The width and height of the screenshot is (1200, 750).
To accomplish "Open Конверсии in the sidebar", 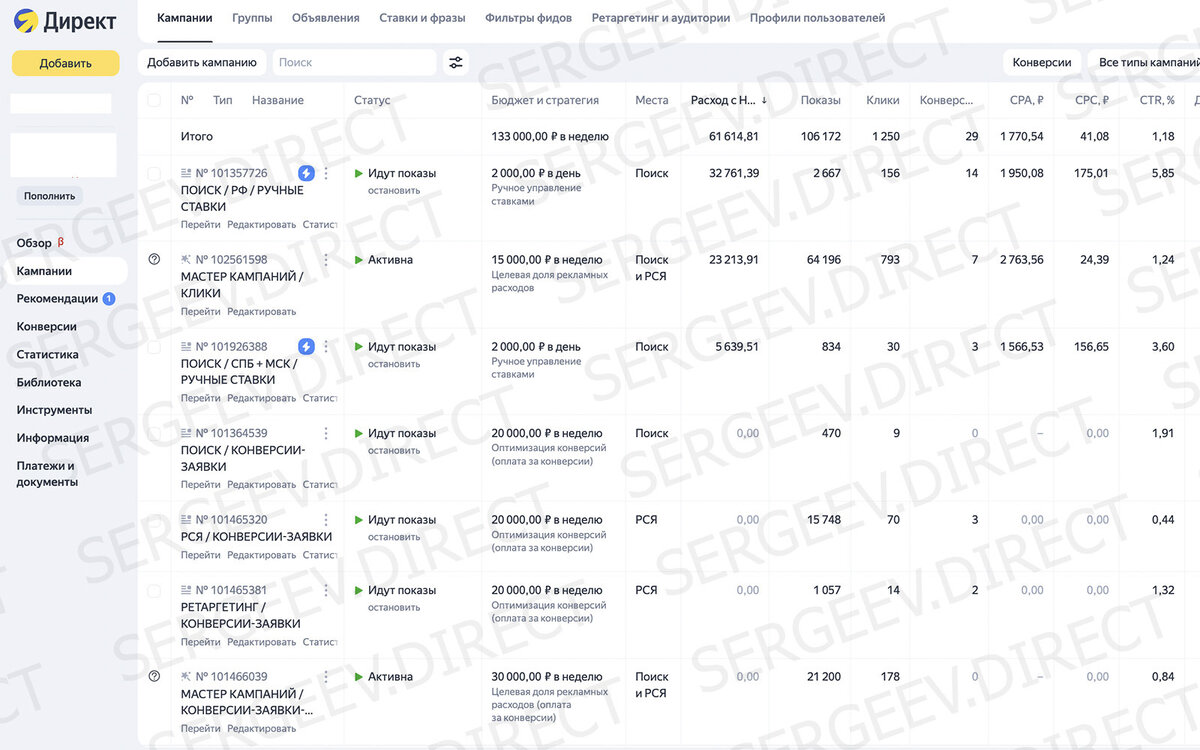I will point(46,327).
